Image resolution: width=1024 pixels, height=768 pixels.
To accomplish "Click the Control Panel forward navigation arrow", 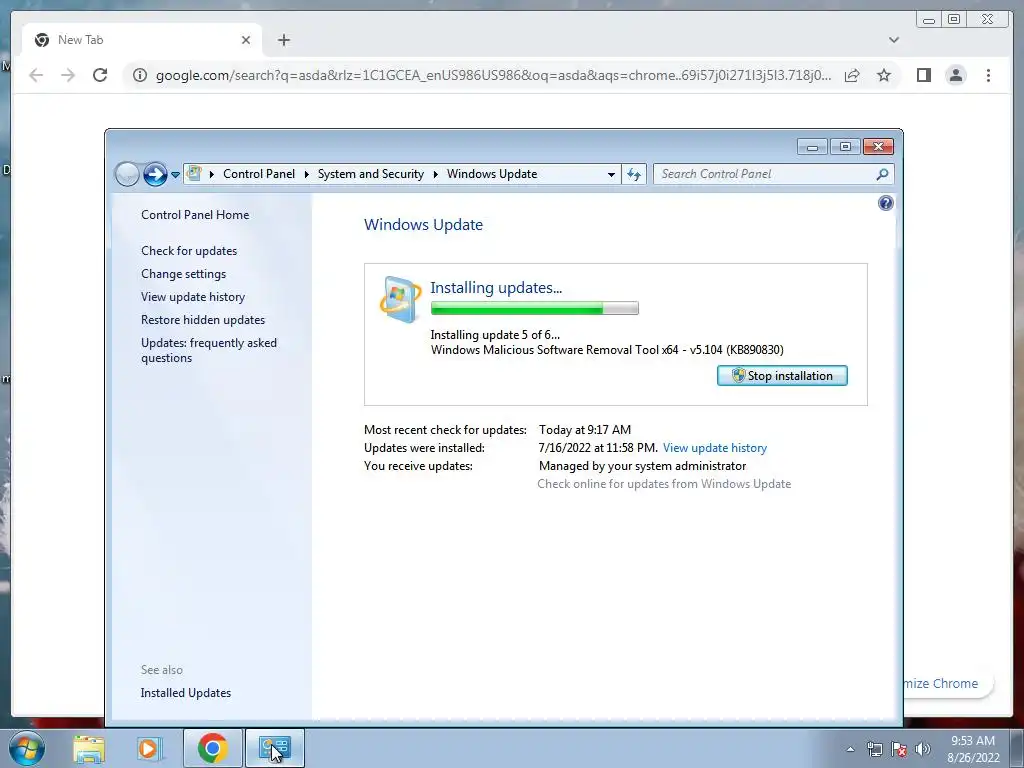I will click(155, 174).
